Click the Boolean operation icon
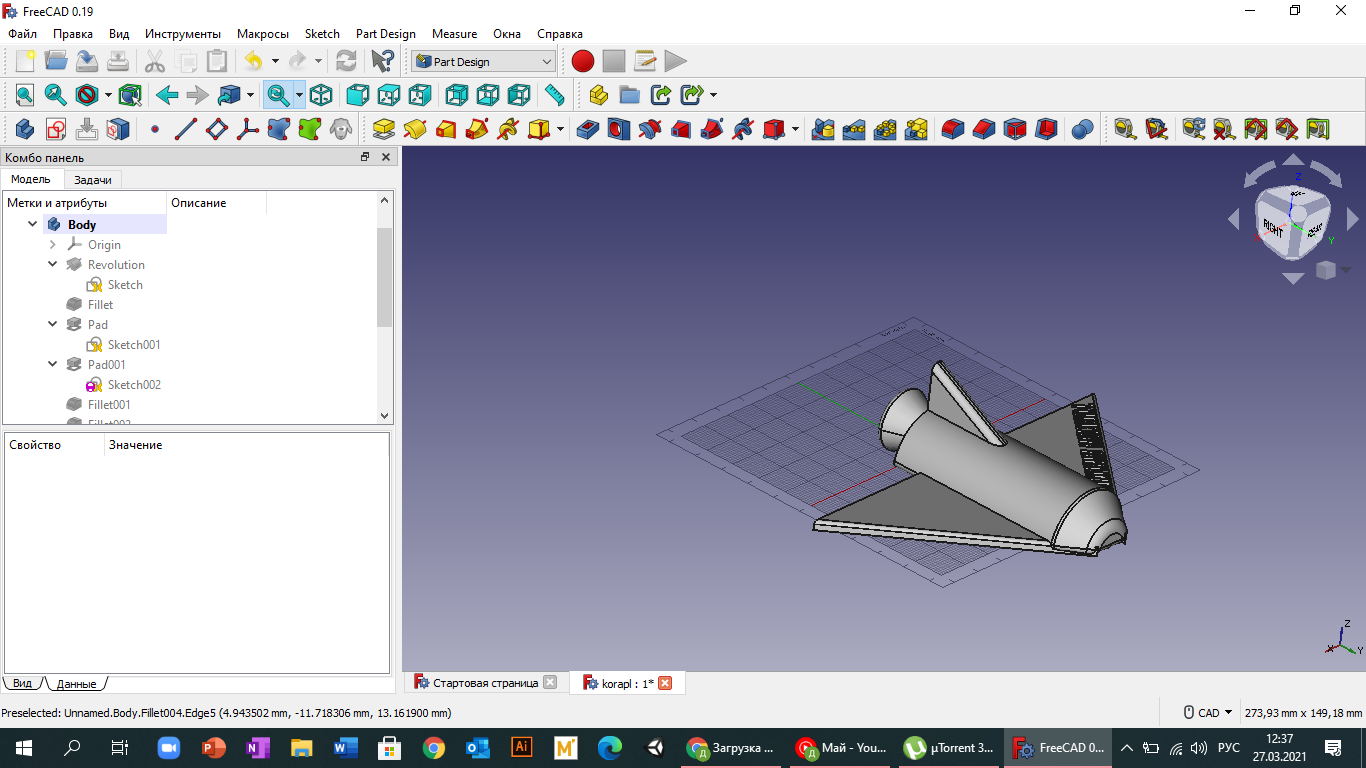This screenshot has width=1366, height=768. coord(1082,129)
